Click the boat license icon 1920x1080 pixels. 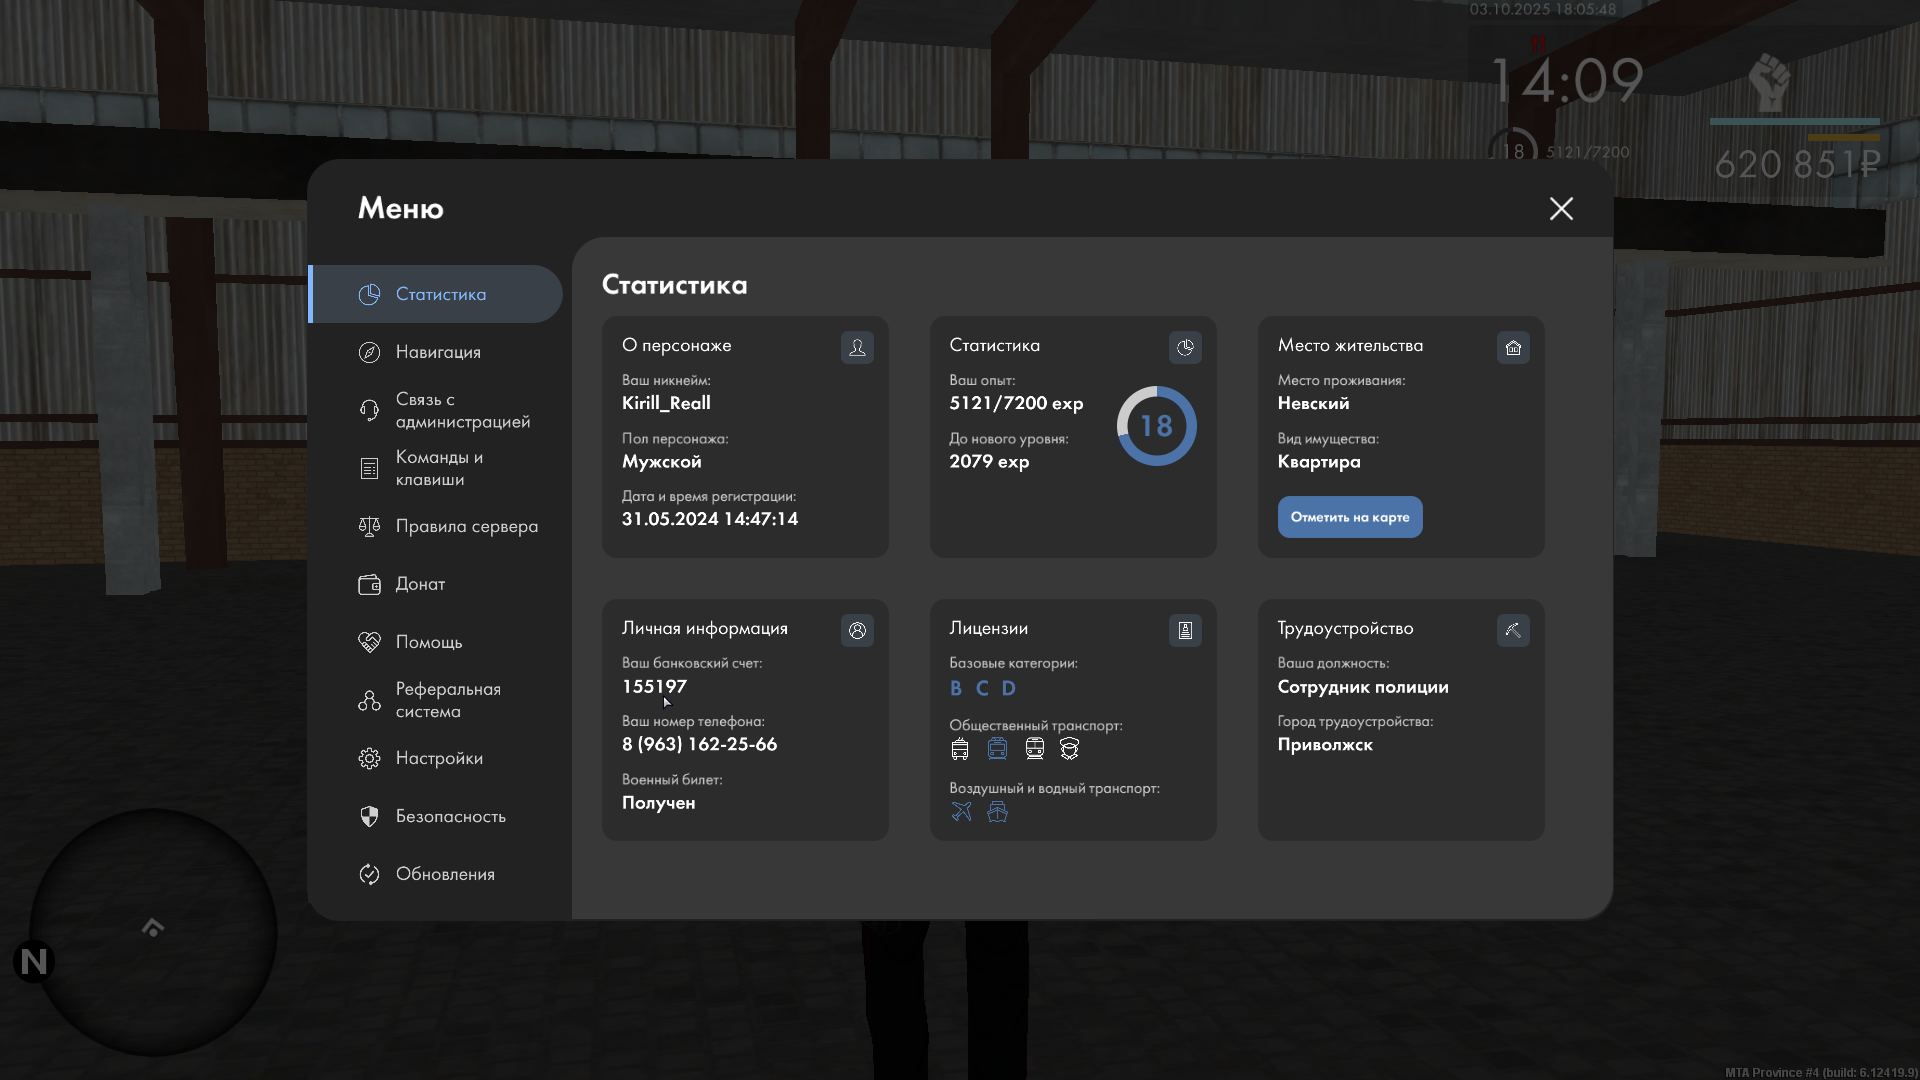click(x=997, y=811)
